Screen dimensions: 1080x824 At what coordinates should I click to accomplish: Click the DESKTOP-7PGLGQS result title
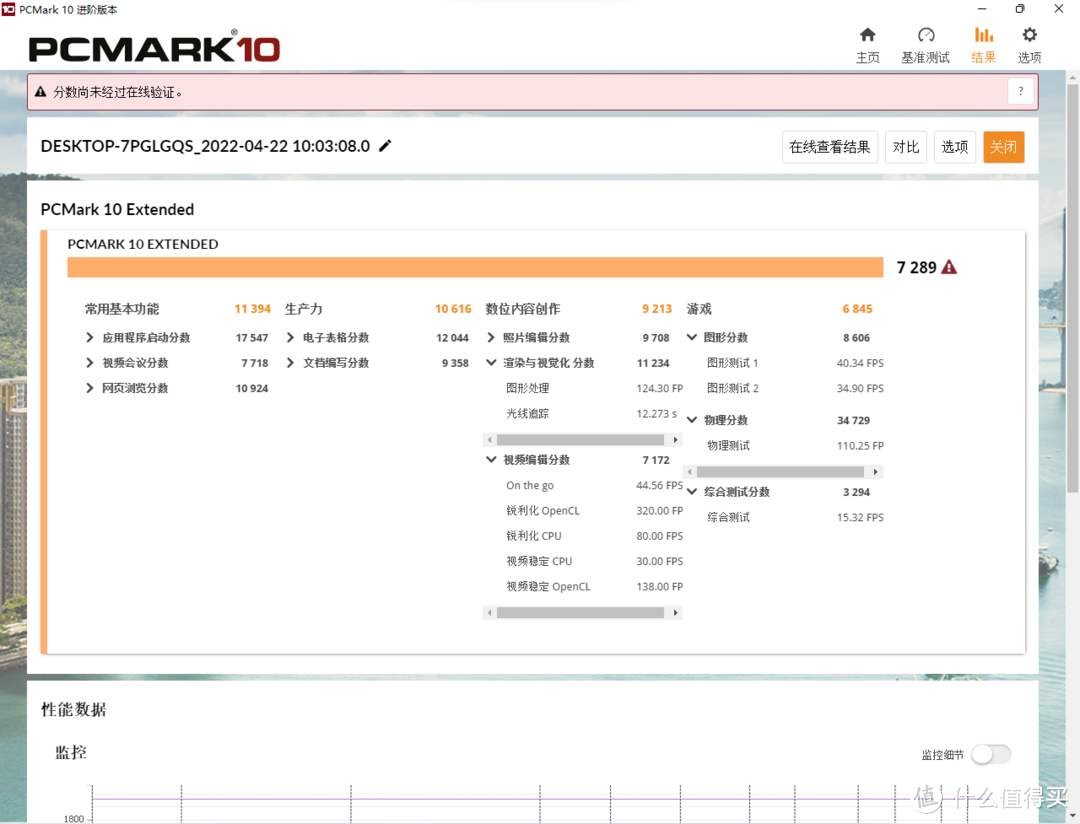point(205,146)
